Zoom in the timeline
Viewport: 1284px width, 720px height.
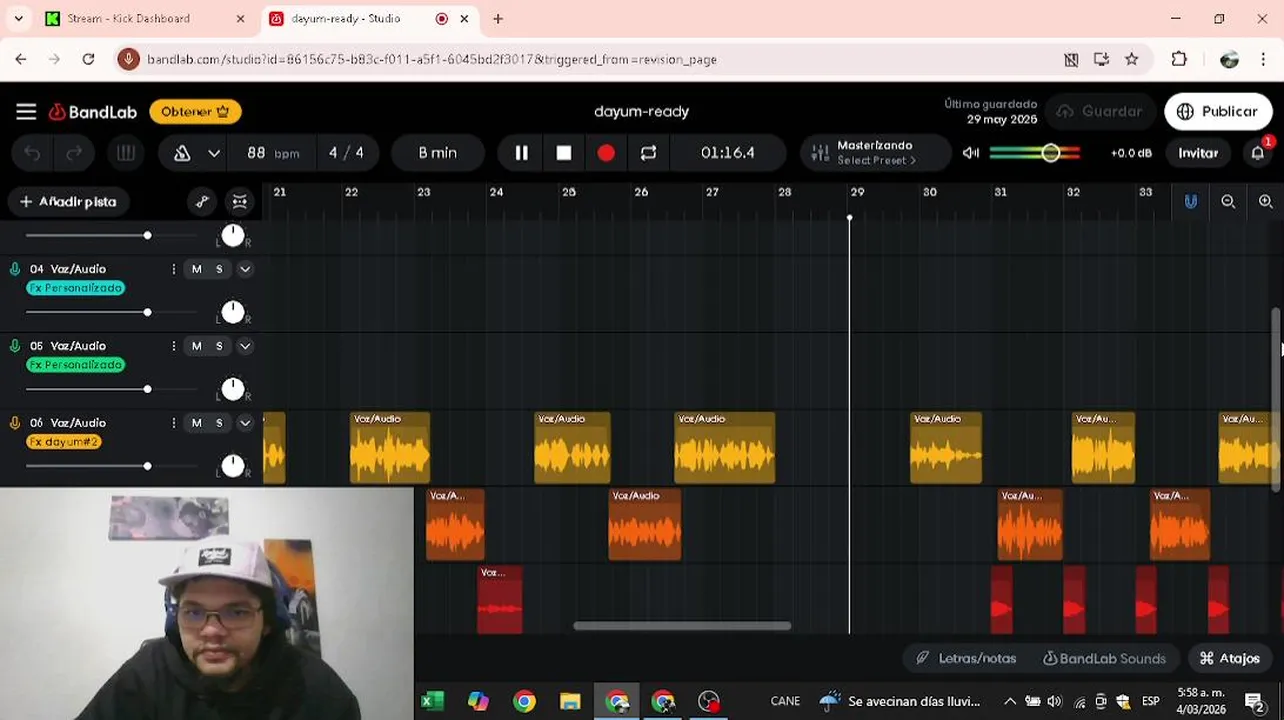[1265, 201]
